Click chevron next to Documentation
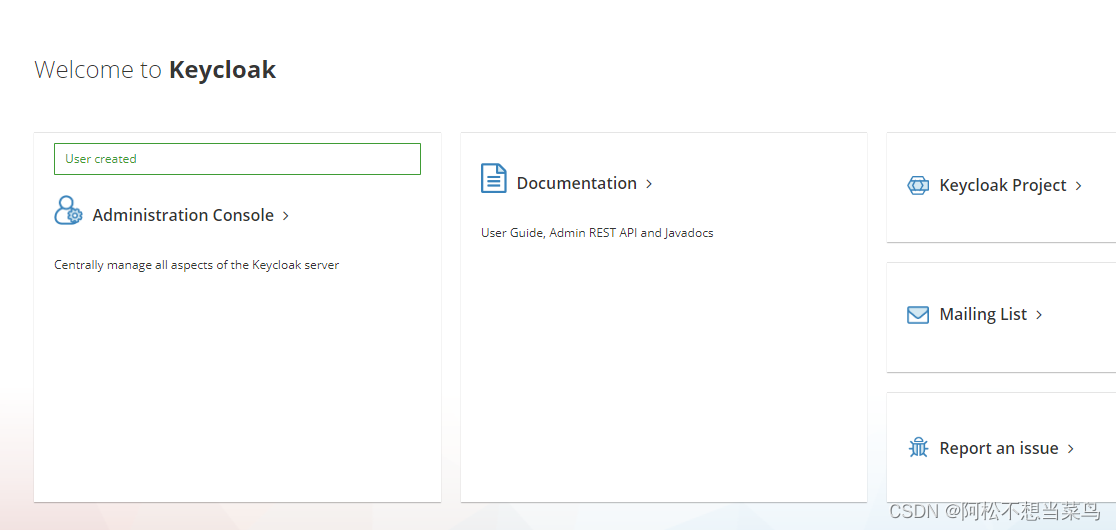This screenshot has height=530, width=1116. click(649, 184)
